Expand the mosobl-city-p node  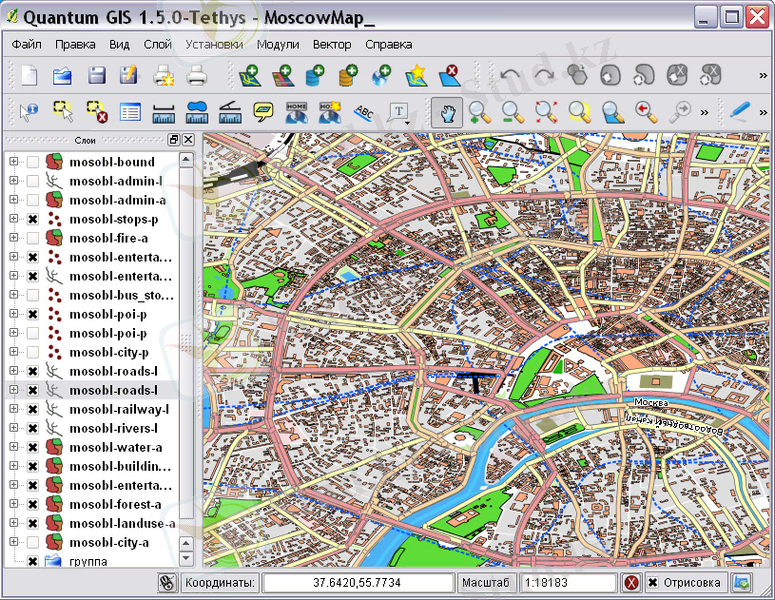tap(13, 351)
